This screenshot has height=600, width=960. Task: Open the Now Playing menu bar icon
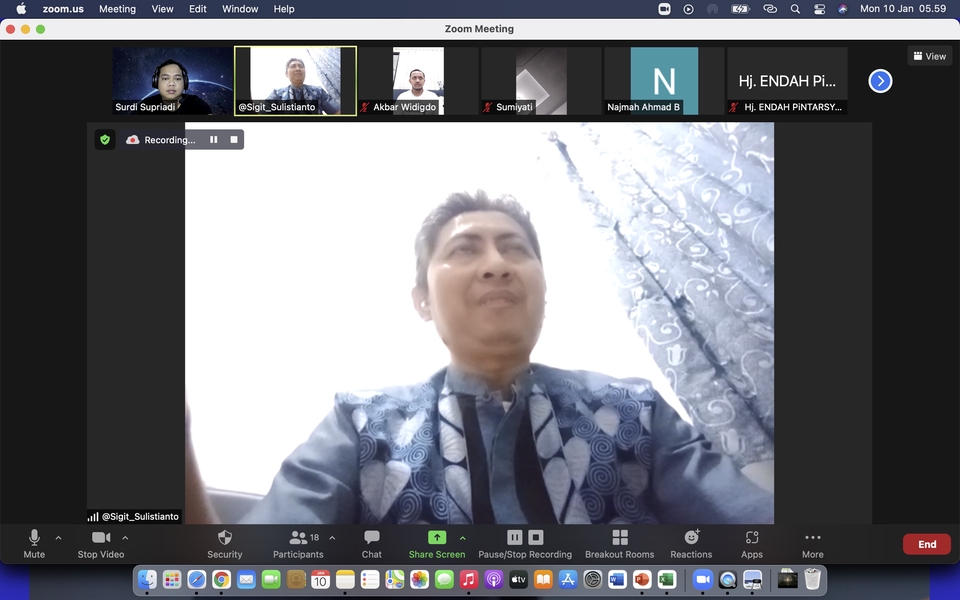(689, 9)
